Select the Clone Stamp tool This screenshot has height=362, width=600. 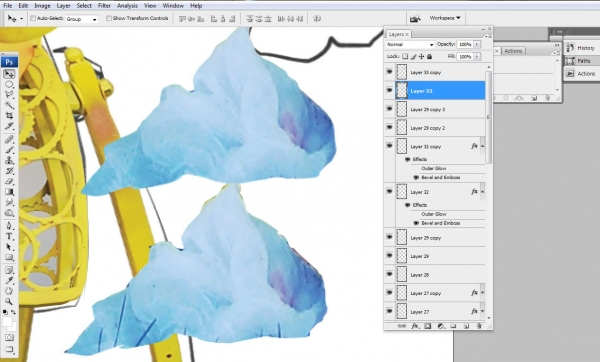click(9, 160)
